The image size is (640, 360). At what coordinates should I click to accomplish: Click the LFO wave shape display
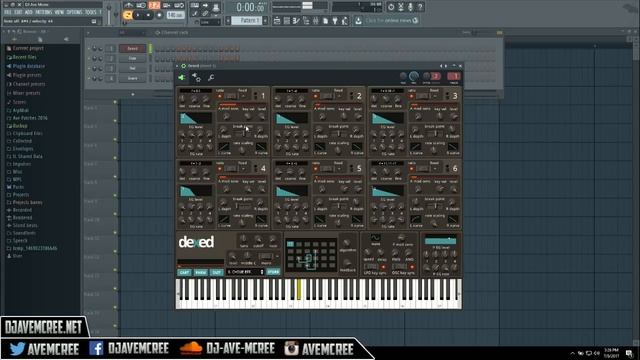(x=376, y=237)
